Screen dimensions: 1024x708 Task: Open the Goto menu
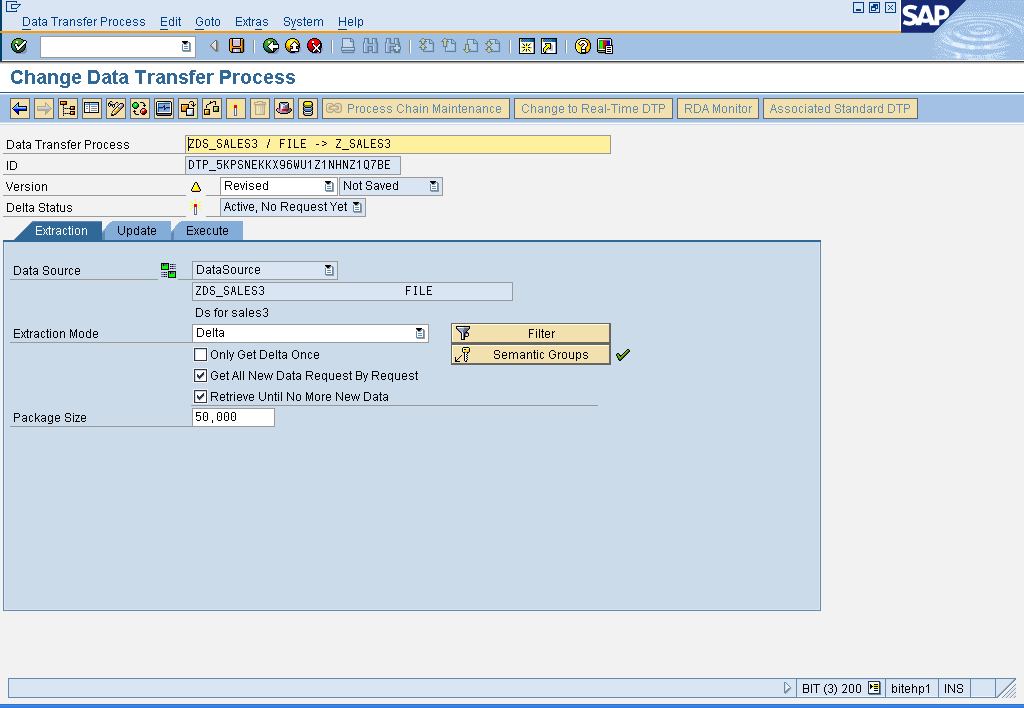[x=208, y=22]
